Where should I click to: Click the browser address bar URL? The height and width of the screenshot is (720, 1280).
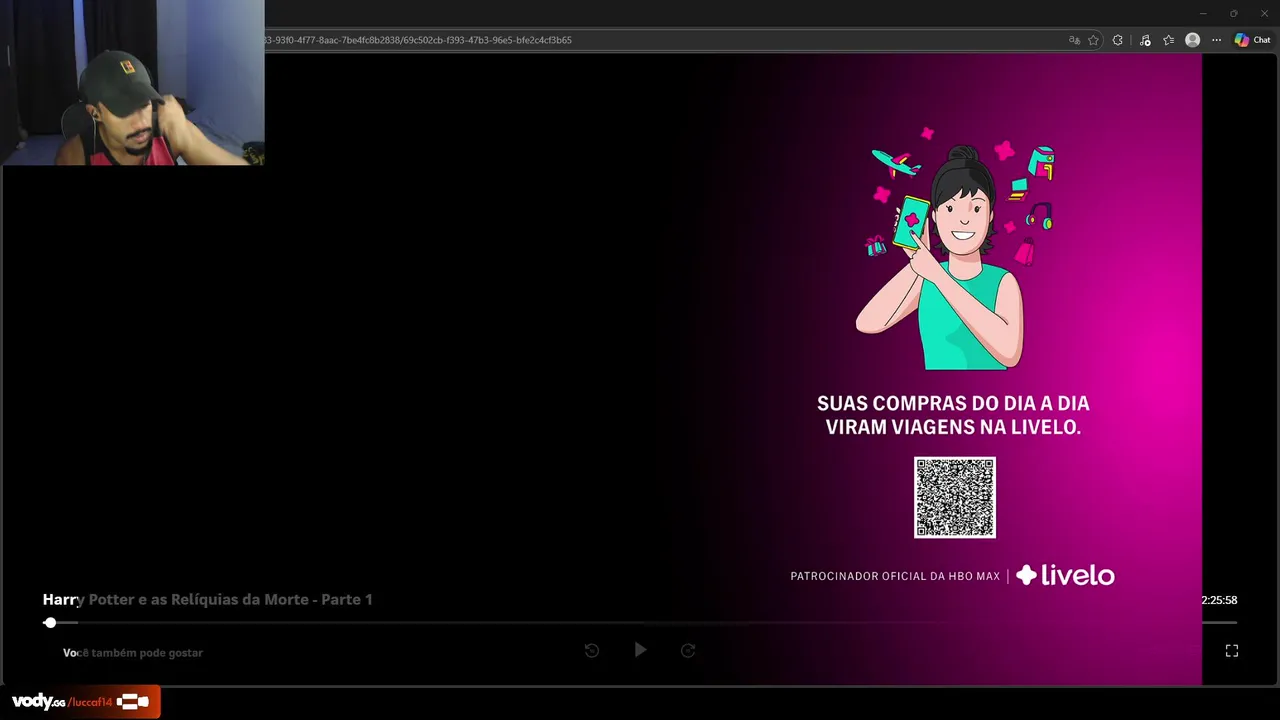point(418,40)
